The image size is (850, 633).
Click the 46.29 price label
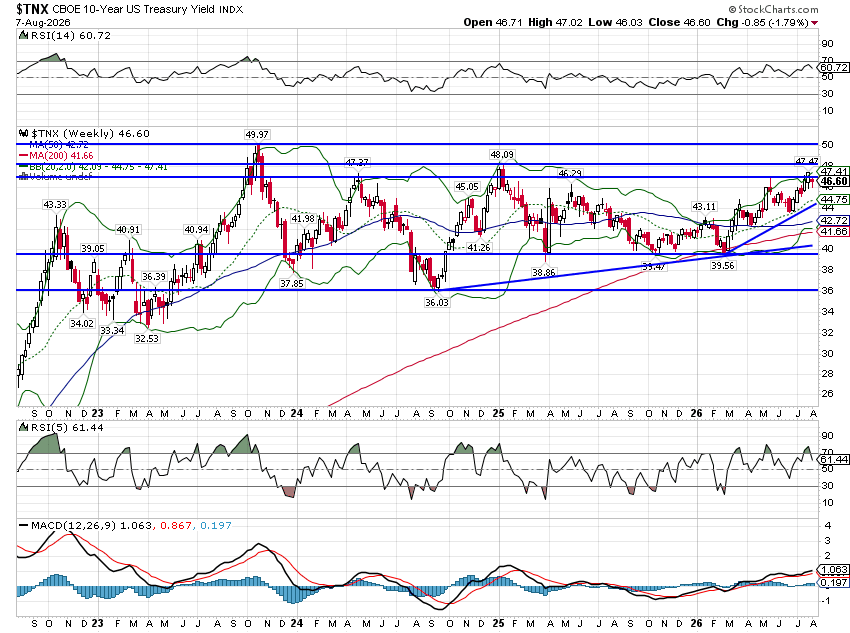coord(570,173)
